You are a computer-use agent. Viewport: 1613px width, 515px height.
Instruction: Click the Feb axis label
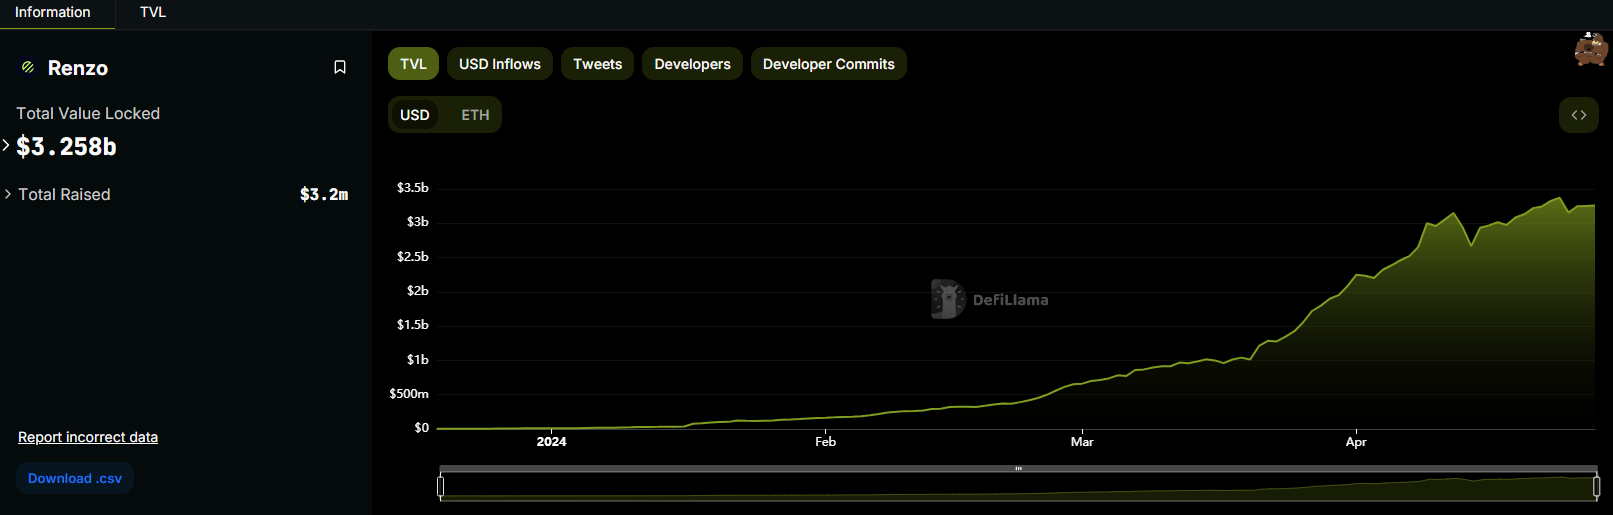(x=825, y=441)
